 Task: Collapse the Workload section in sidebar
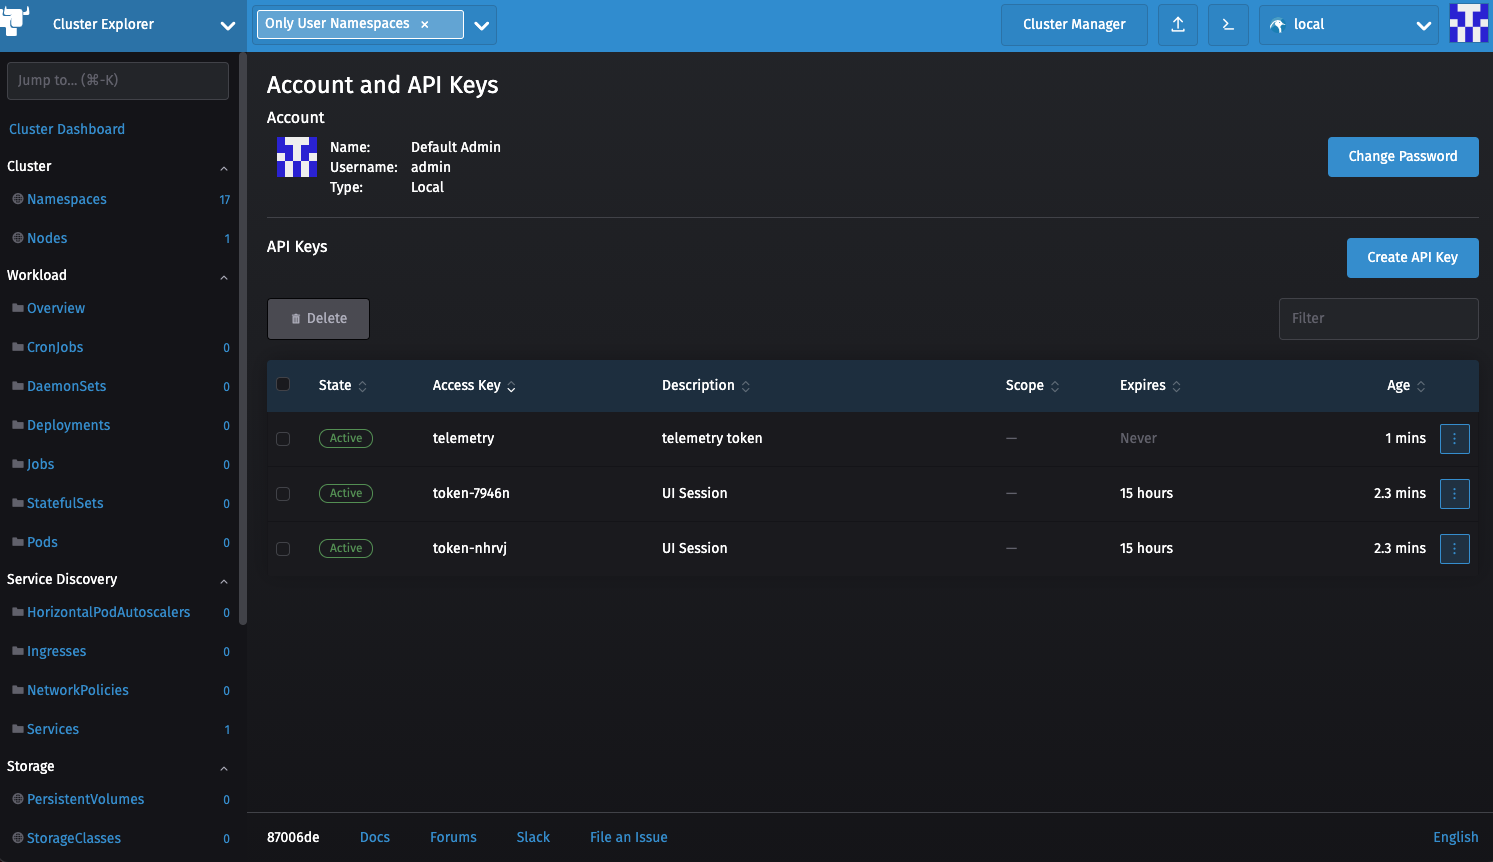coord(223,277)
